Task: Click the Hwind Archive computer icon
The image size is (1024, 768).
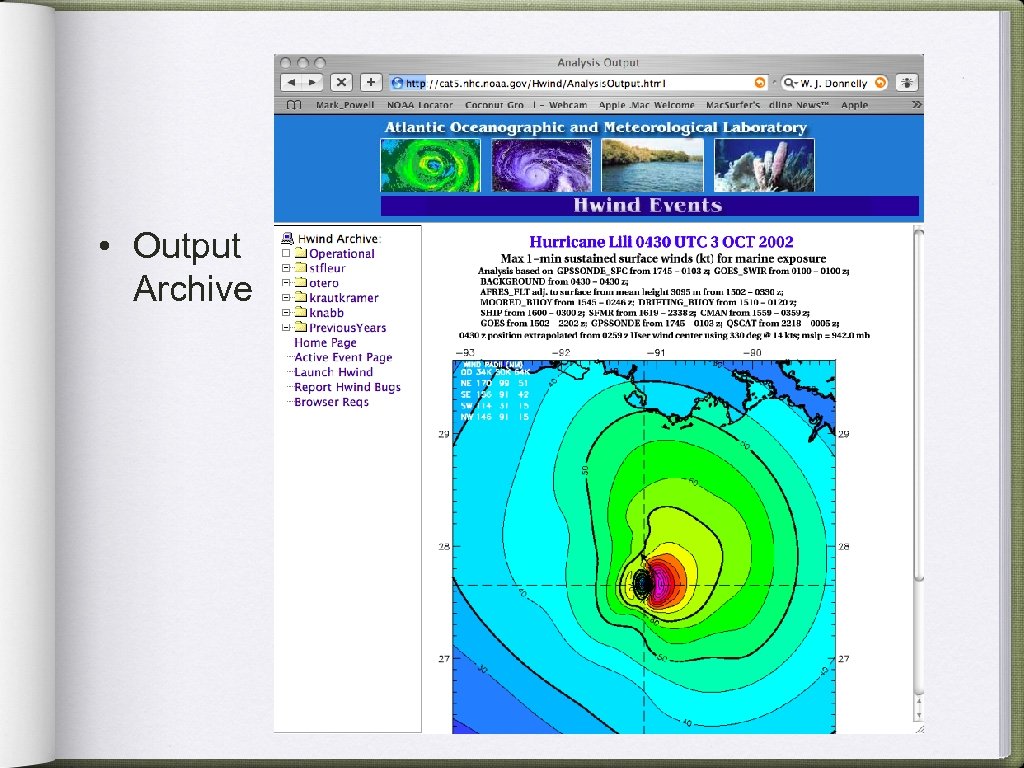Action: coord(287,238)
